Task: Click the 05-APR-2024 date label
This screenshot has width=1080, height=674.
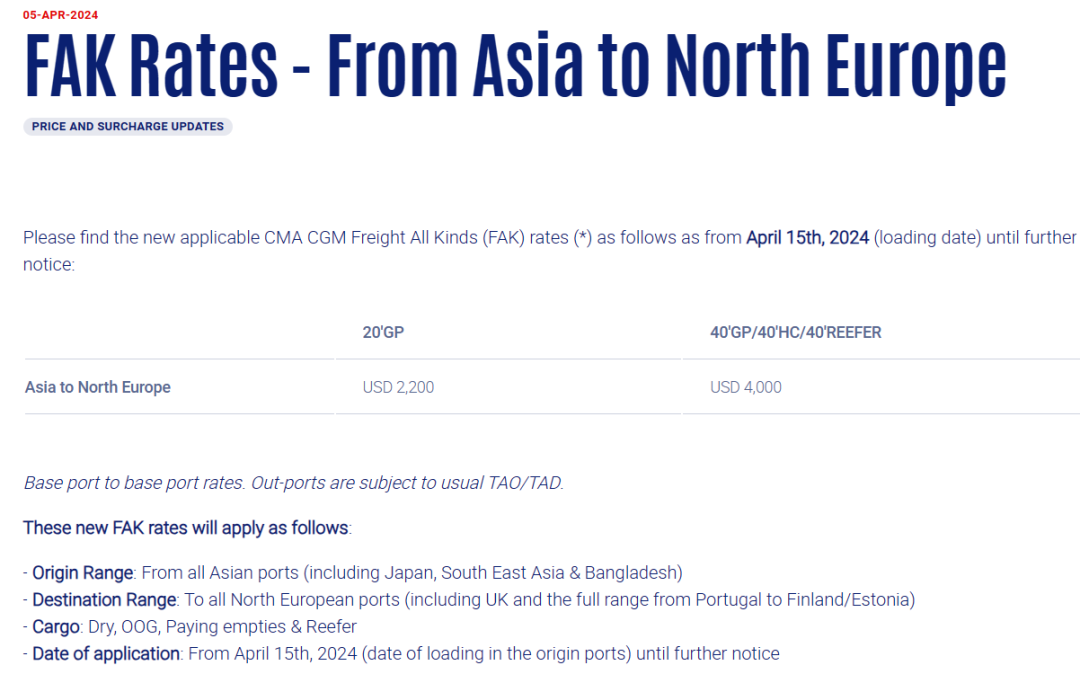Action: pyautogui.click(x=61, y=14)
